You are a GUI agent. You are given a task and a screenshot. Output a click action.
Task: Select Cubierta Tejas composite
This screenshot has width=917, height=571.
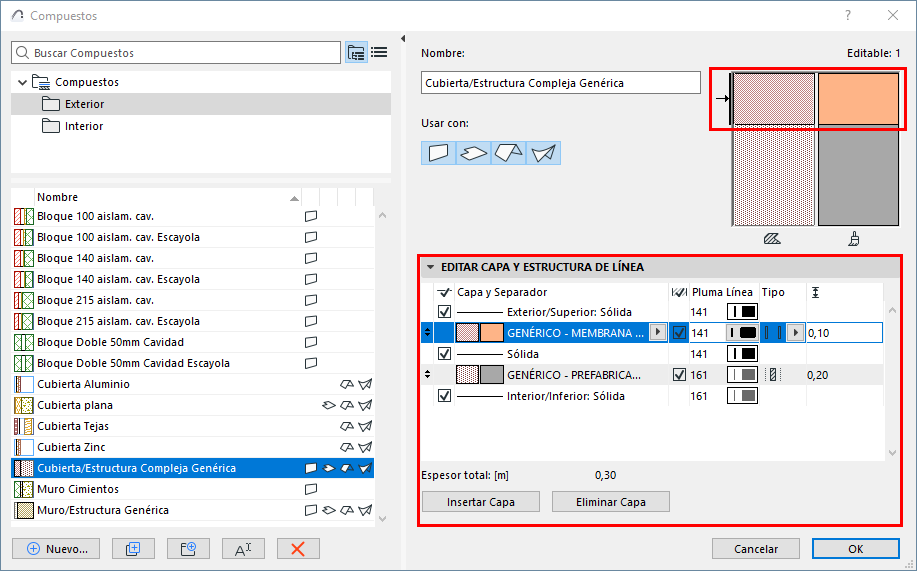point(192,426)
